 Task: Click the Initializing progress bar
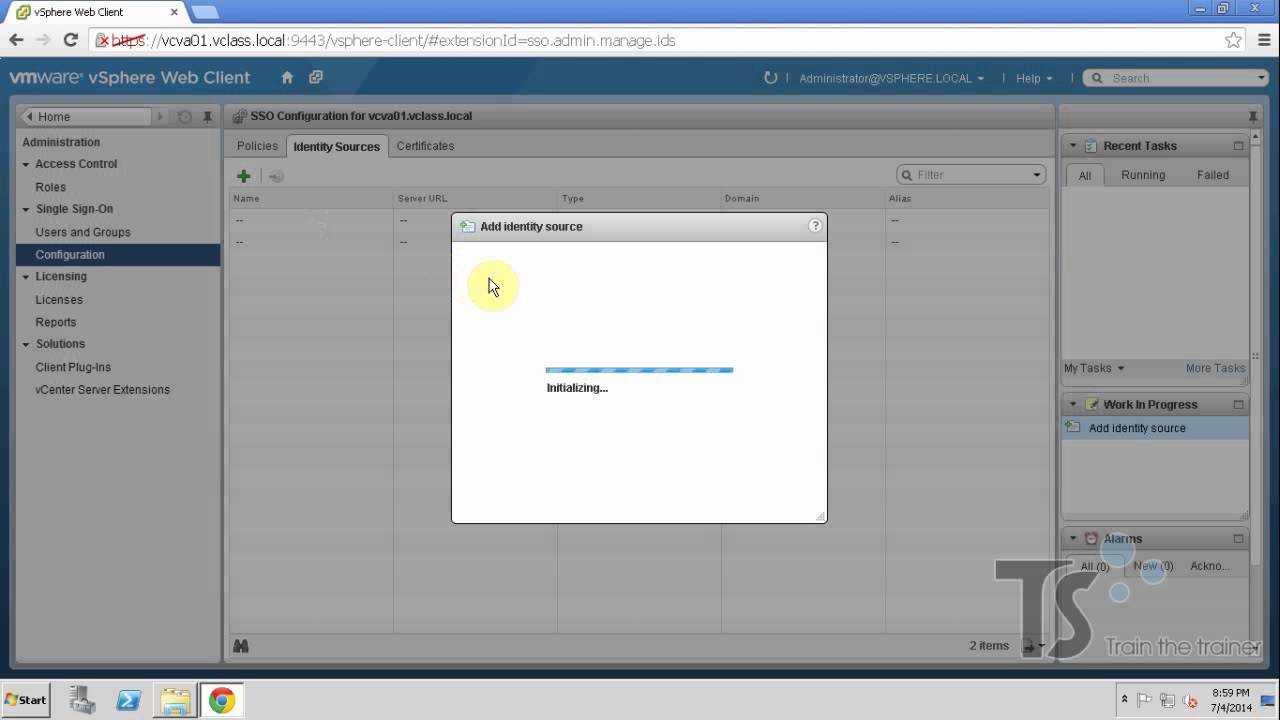tap(639, 370)
